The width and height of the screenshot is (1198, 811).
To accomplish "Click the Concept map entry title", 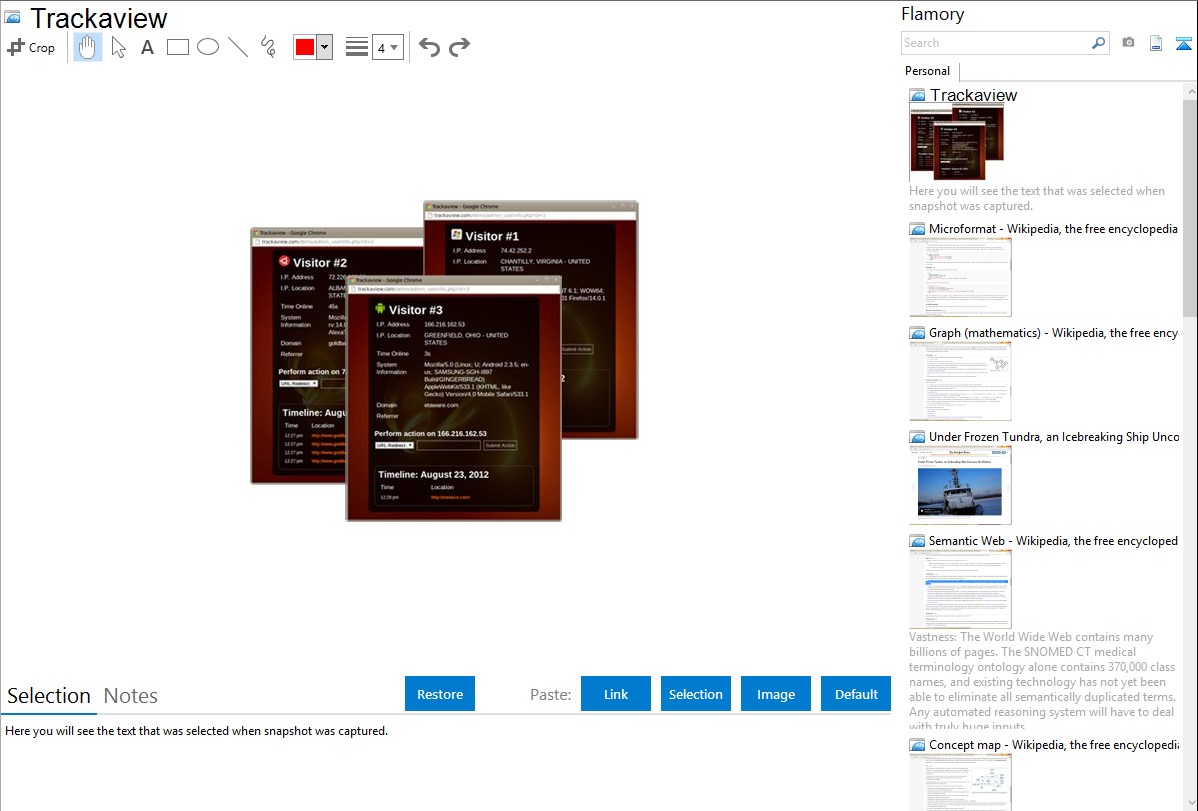I will pos(1054,744).
